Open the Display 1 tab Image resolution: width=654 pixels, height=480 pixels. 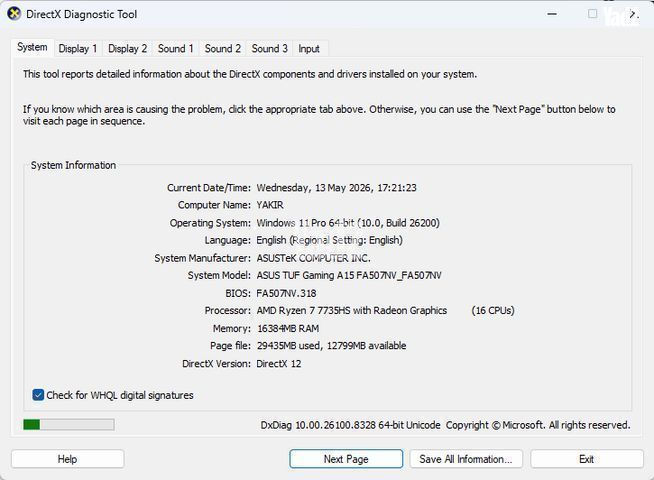(78, 49)
